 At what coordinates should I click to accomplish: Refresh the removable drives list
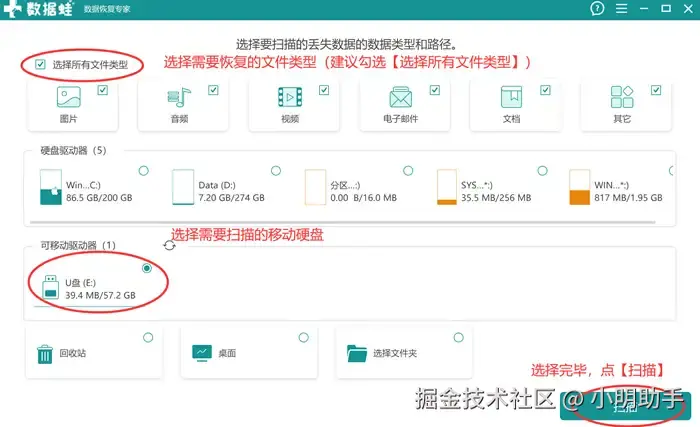coord(169,245)
